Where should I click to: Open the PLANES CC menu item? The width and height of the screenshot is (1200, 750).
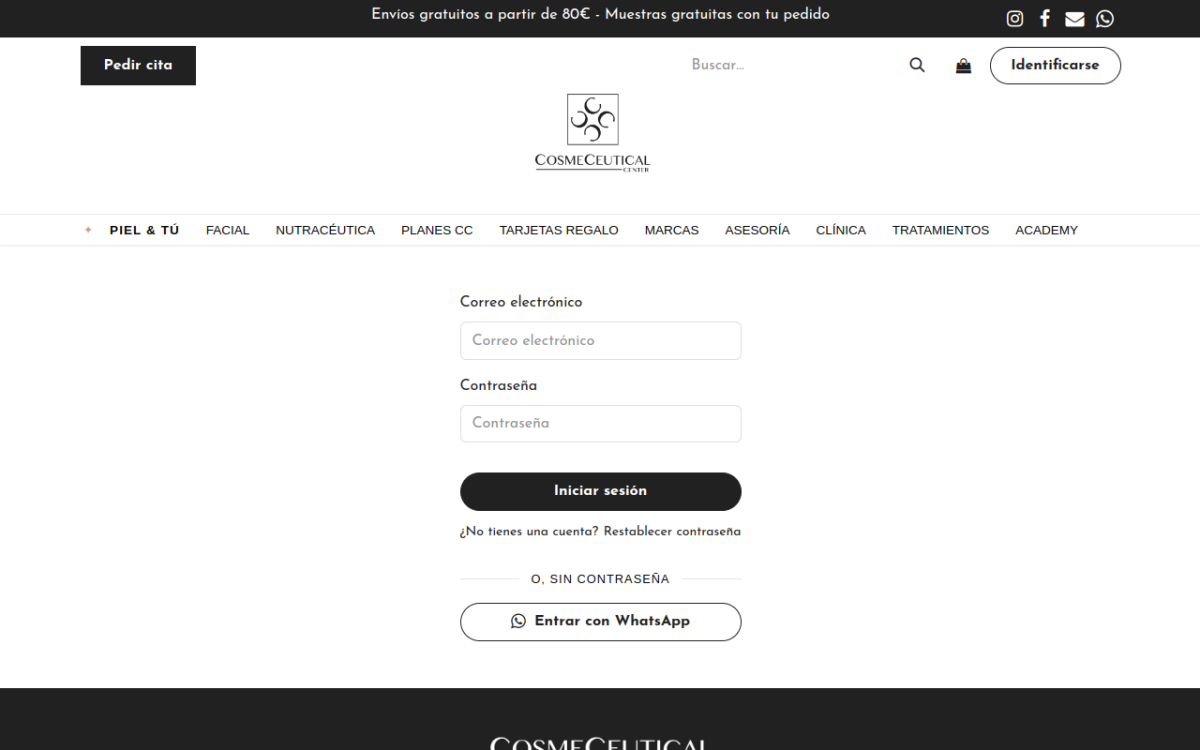click(x=437, y=230)
